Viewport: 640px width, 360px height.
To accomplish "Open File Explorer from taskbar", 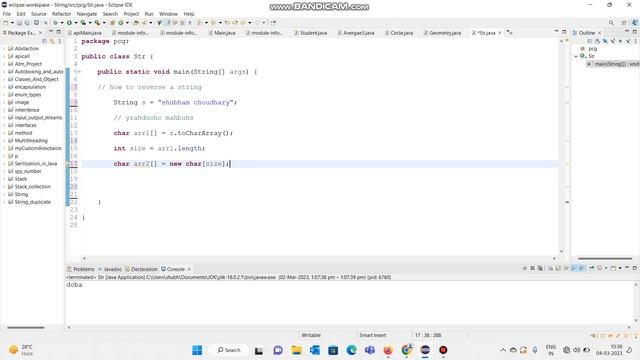I will 296,350.
